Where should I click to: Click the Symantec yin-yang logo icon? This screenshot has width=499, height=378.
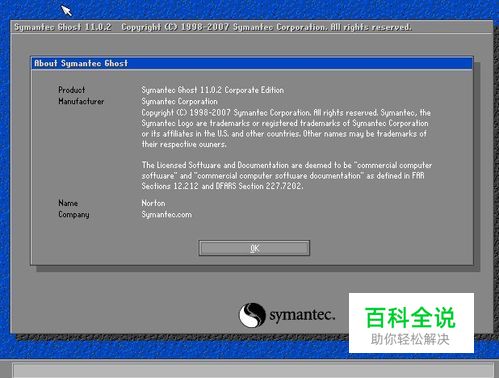pos(252,315)
